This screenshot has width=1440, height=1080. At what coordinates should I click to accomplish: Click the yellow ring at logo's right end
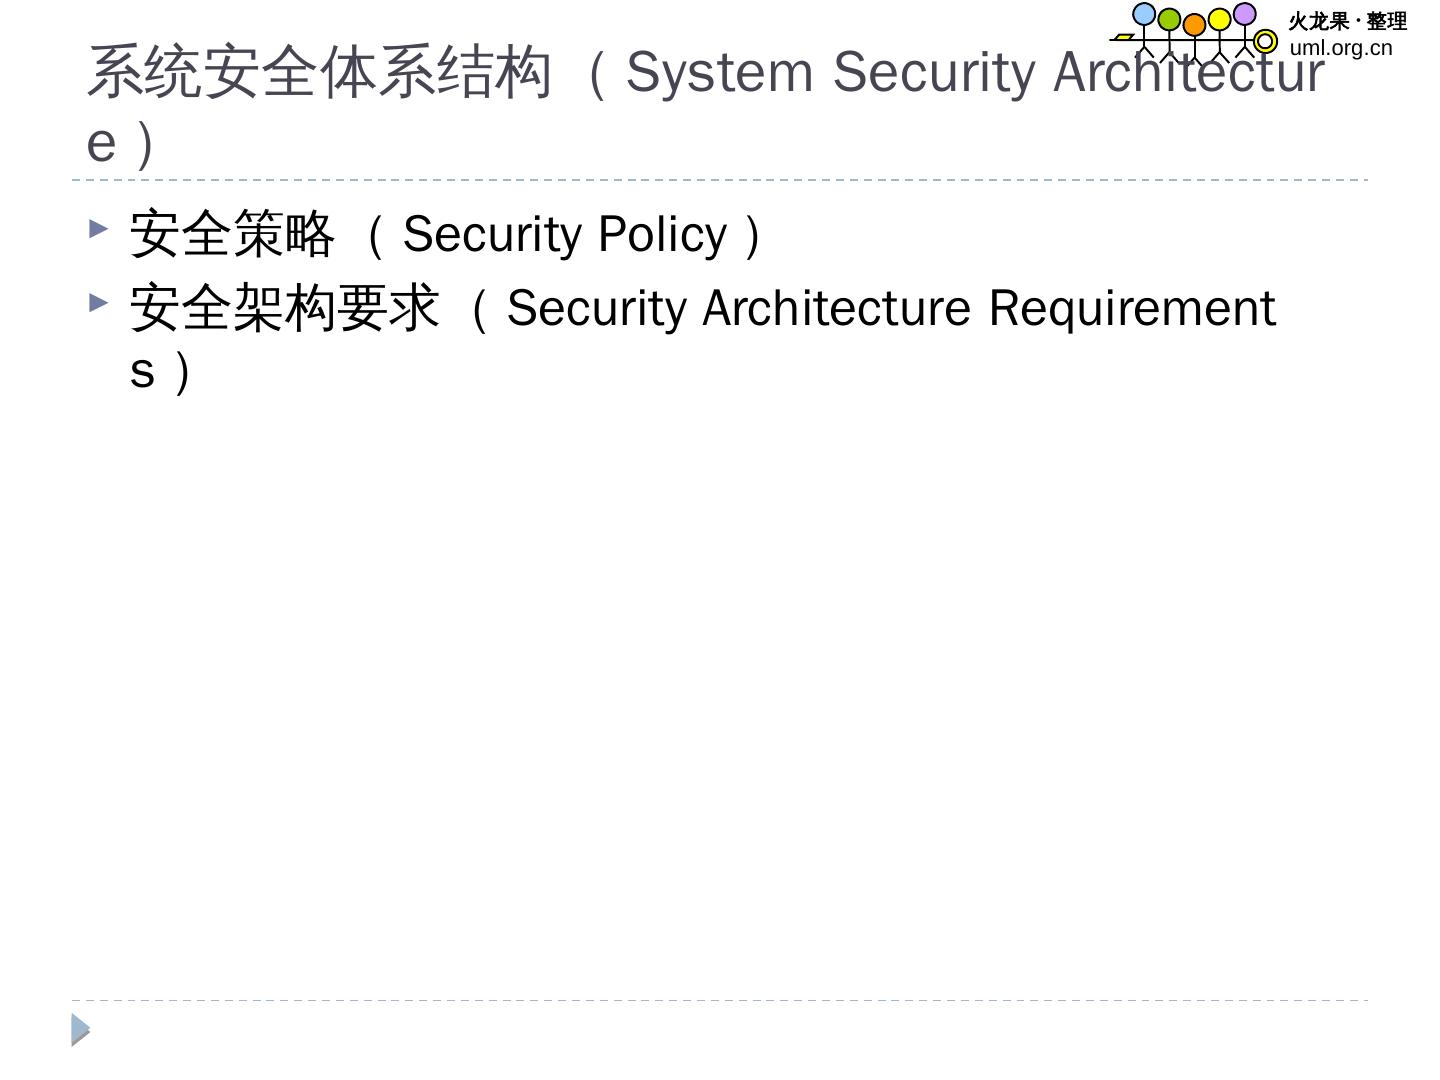1265,41
